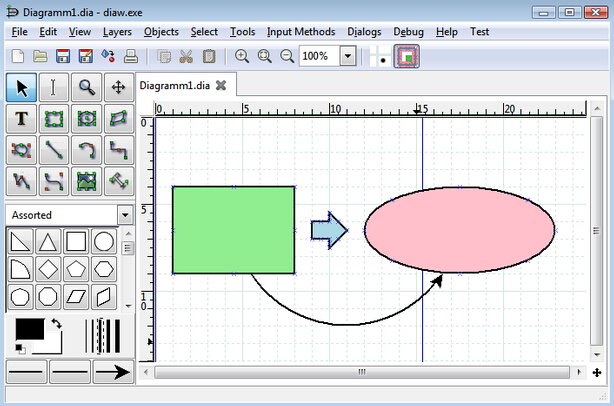Open the Debug menu

click(408, 32)
